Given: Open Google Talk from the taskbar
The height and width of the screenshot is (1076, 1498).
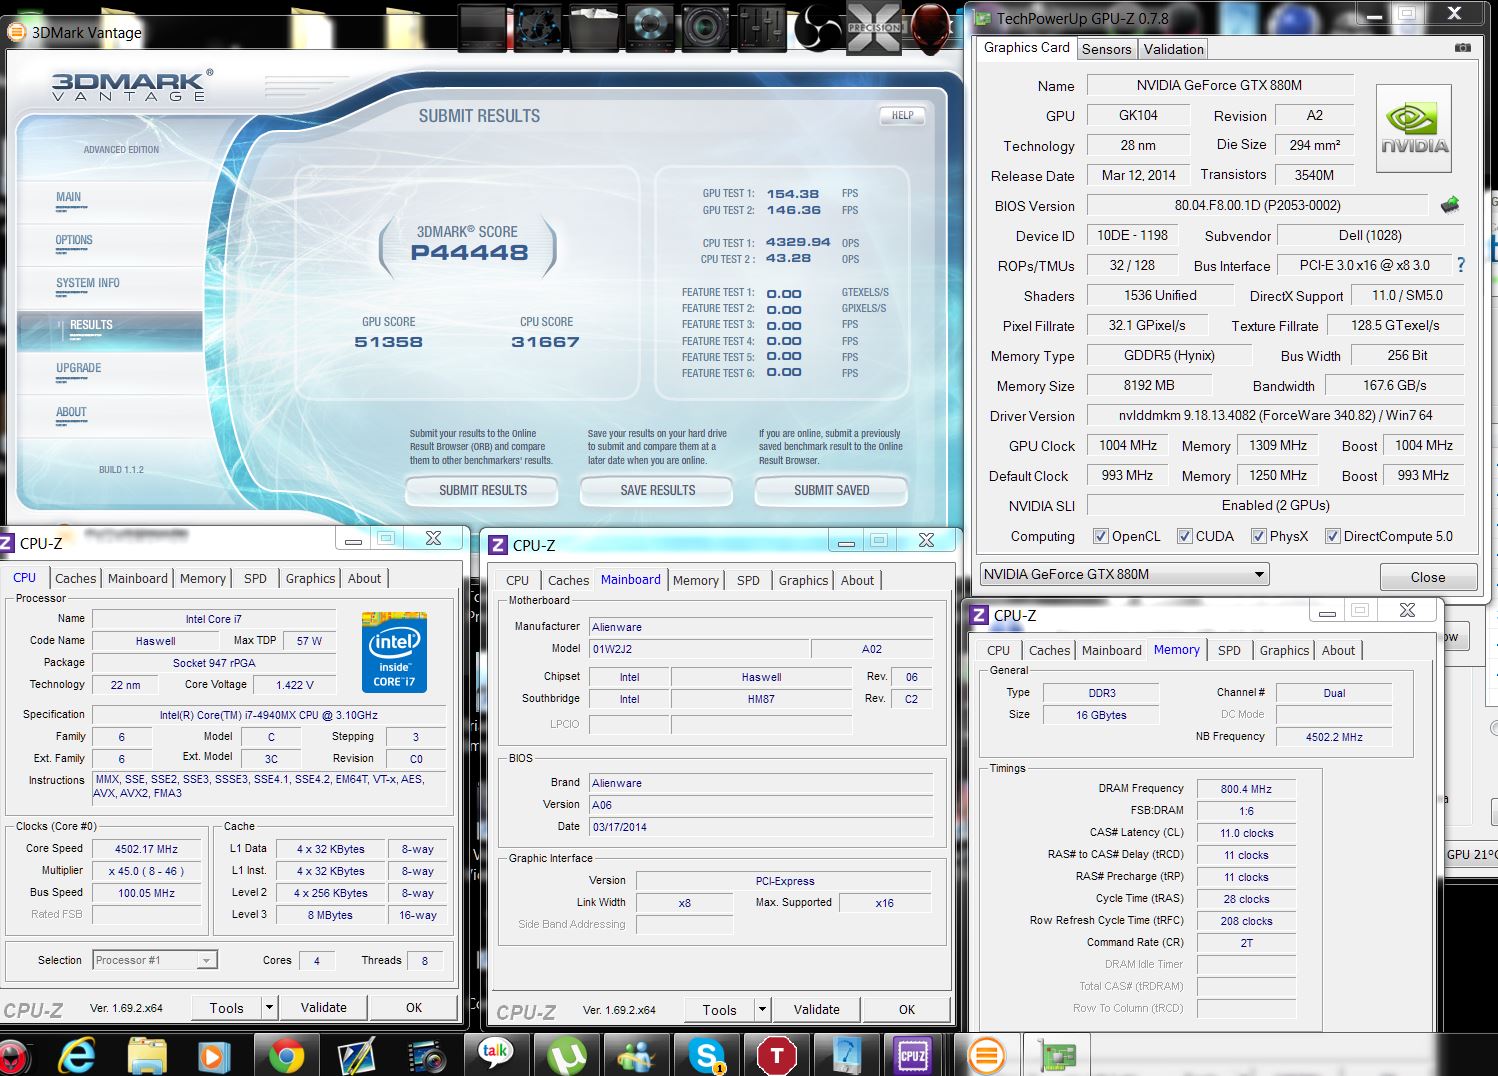Looking at the screenshot, I should click(496, 1054).
